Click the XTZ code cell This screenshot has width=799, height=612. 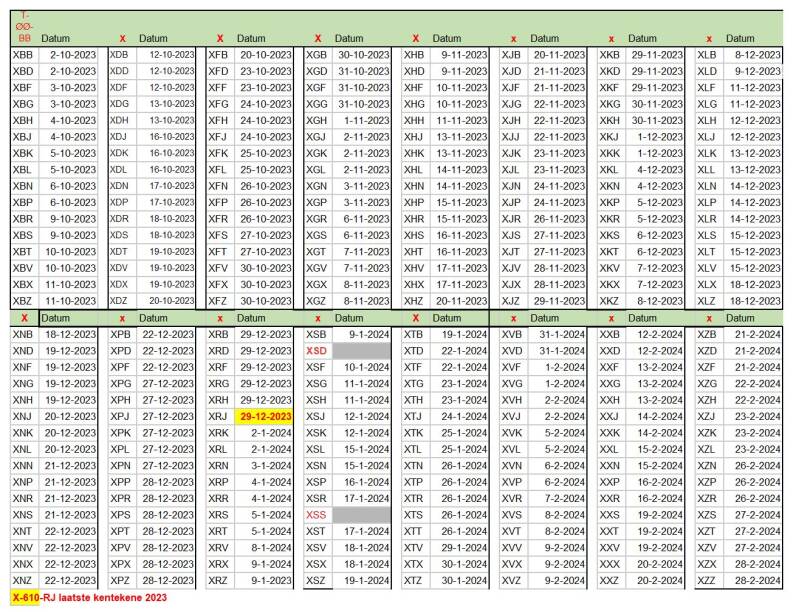(414, 581)
